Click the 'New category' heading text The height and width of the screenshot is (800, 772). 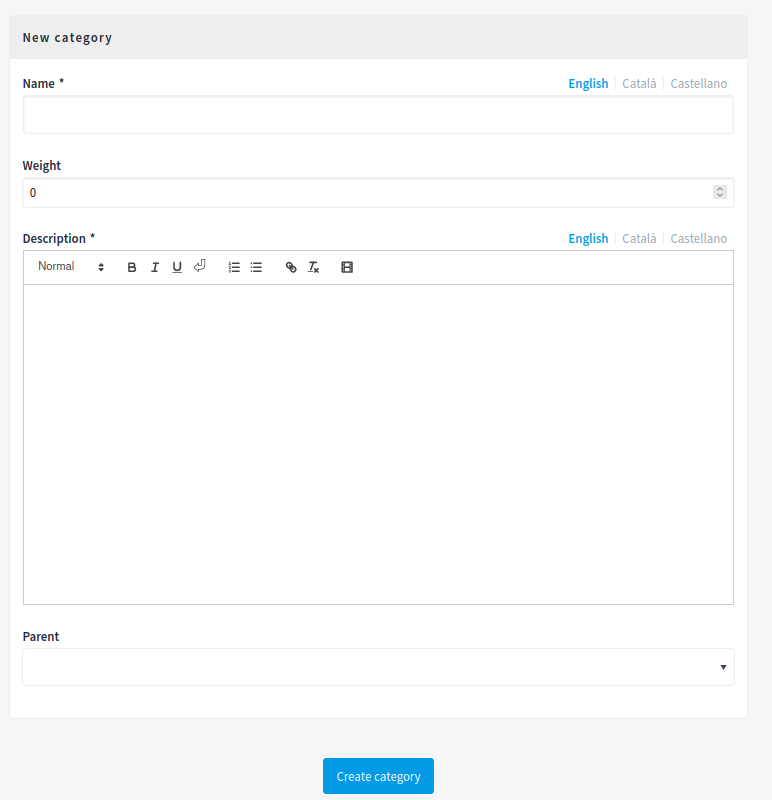click(67, 38)
